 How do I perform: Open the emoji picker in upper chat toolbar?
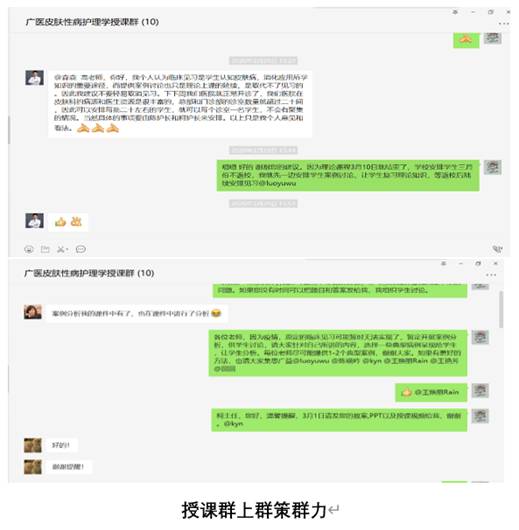(29, 249)
